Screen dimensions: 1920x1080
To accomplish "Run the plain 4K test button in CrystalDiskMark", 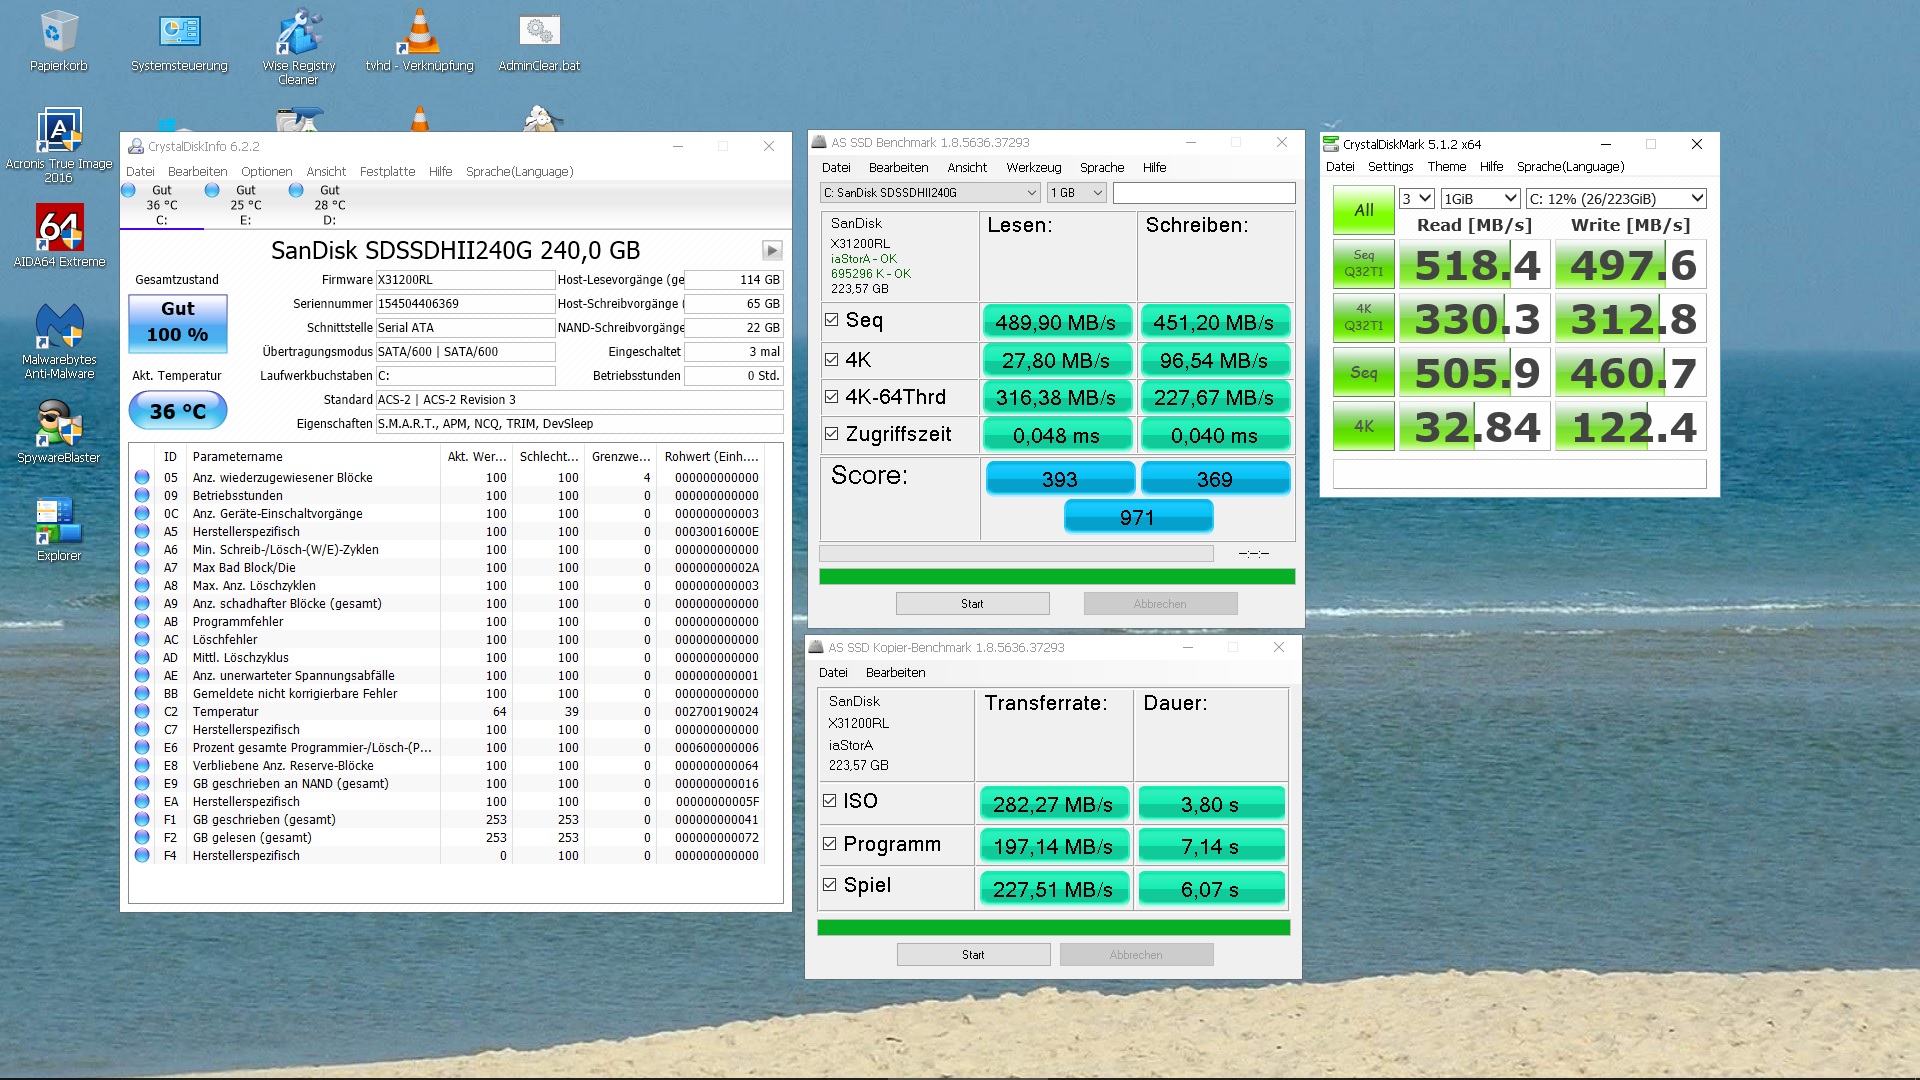I will [x=1364, y=426].
